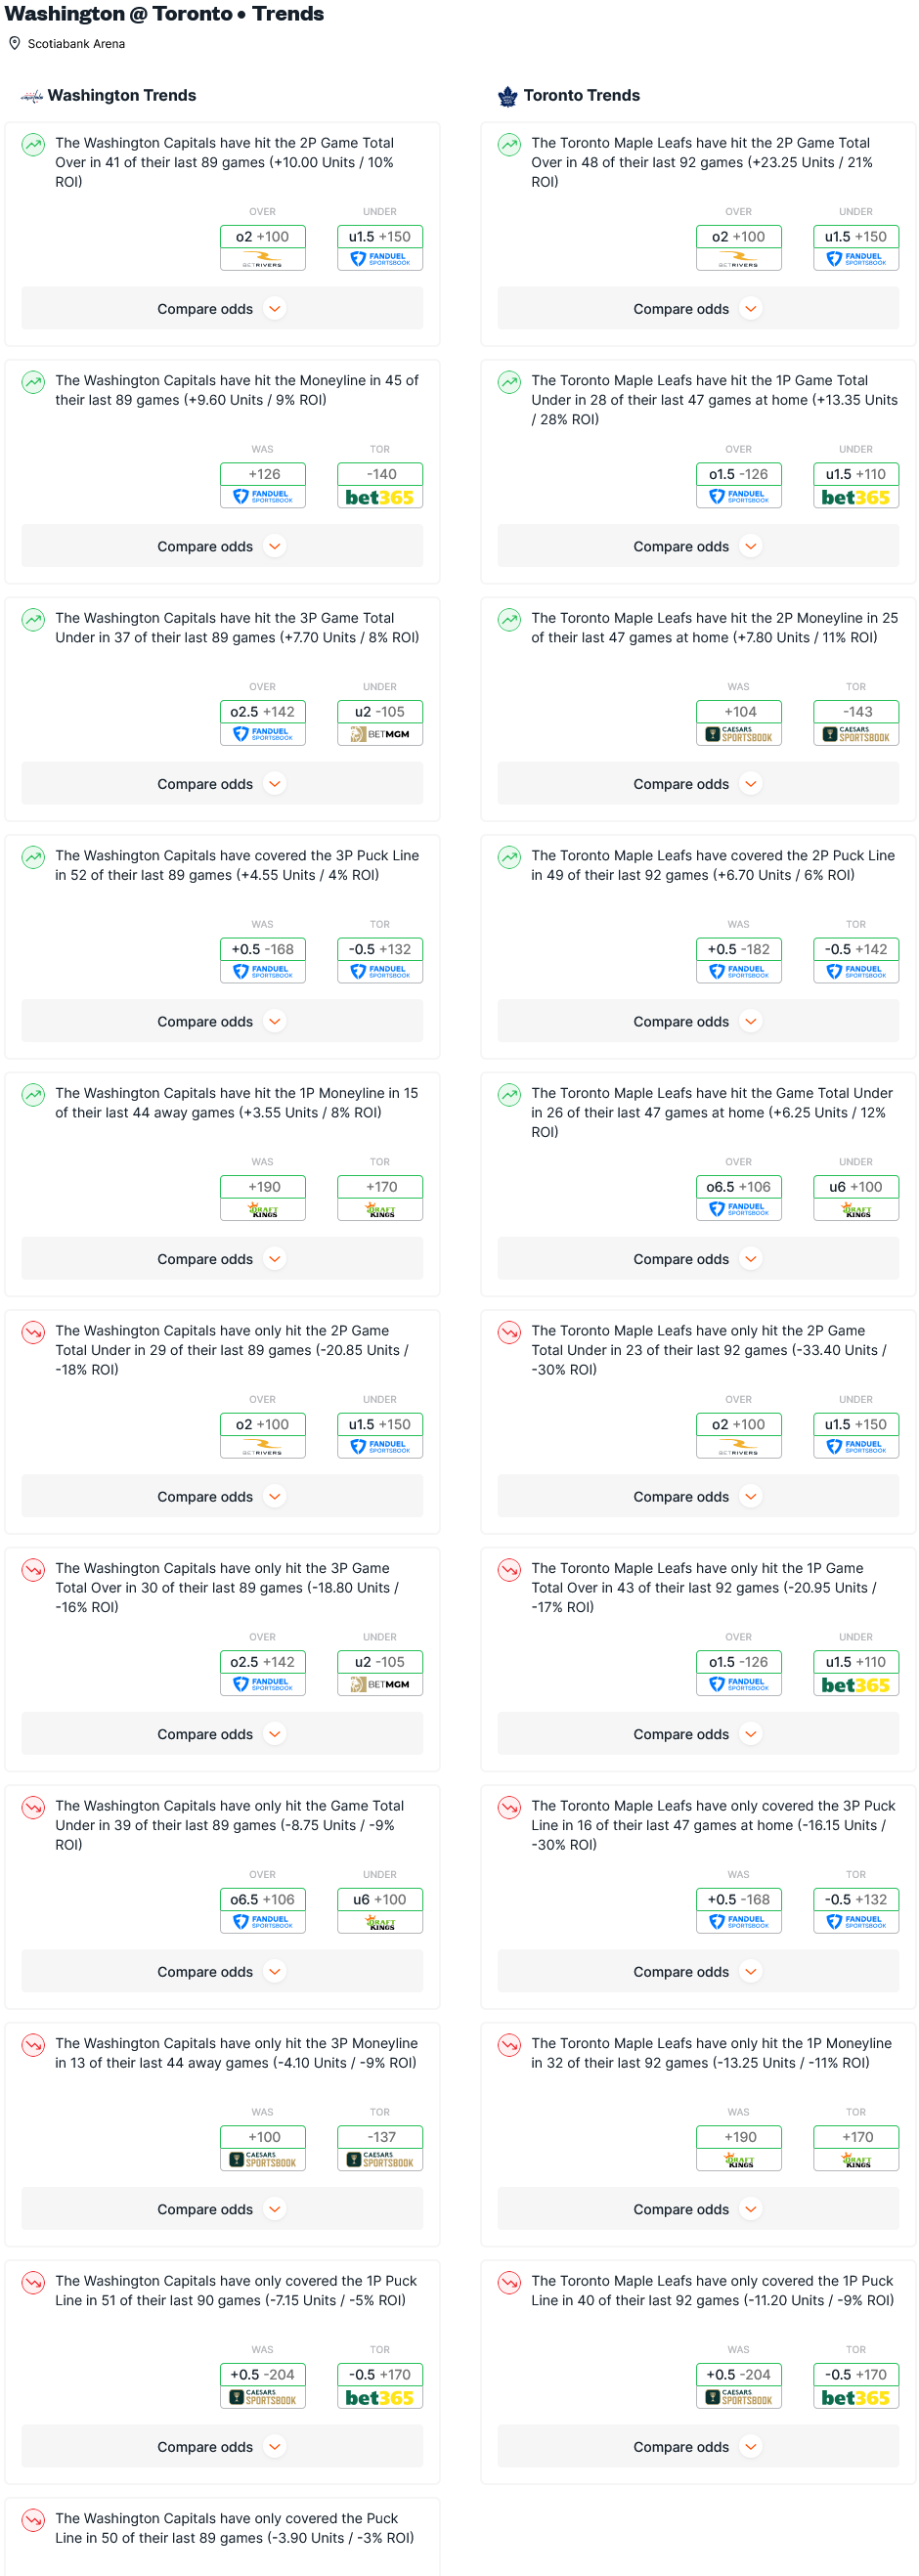
Task: Click the red downtrend icon beside Washington 3P Moneyline trend
Action: (x=33, y=2044)
